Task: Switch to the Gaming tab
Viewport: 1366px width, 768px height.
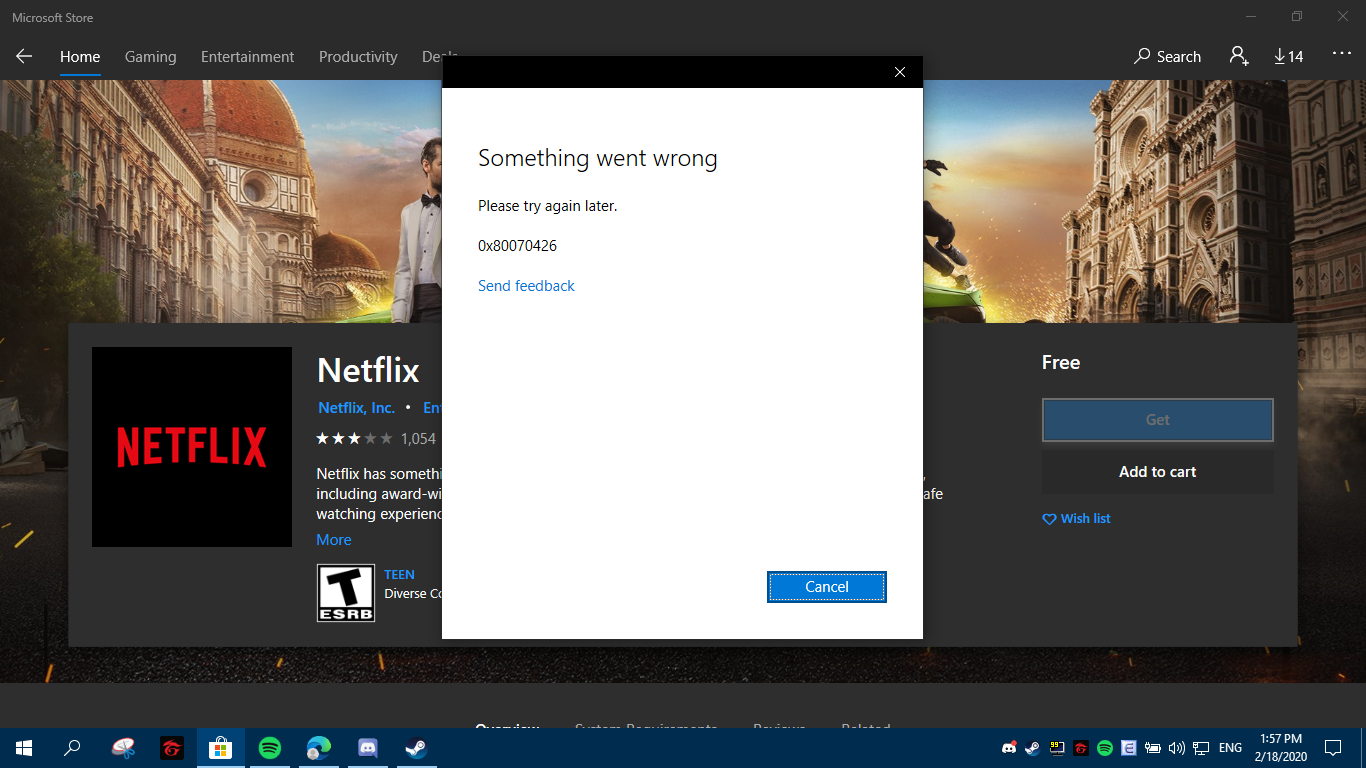Action: point(150,57)
